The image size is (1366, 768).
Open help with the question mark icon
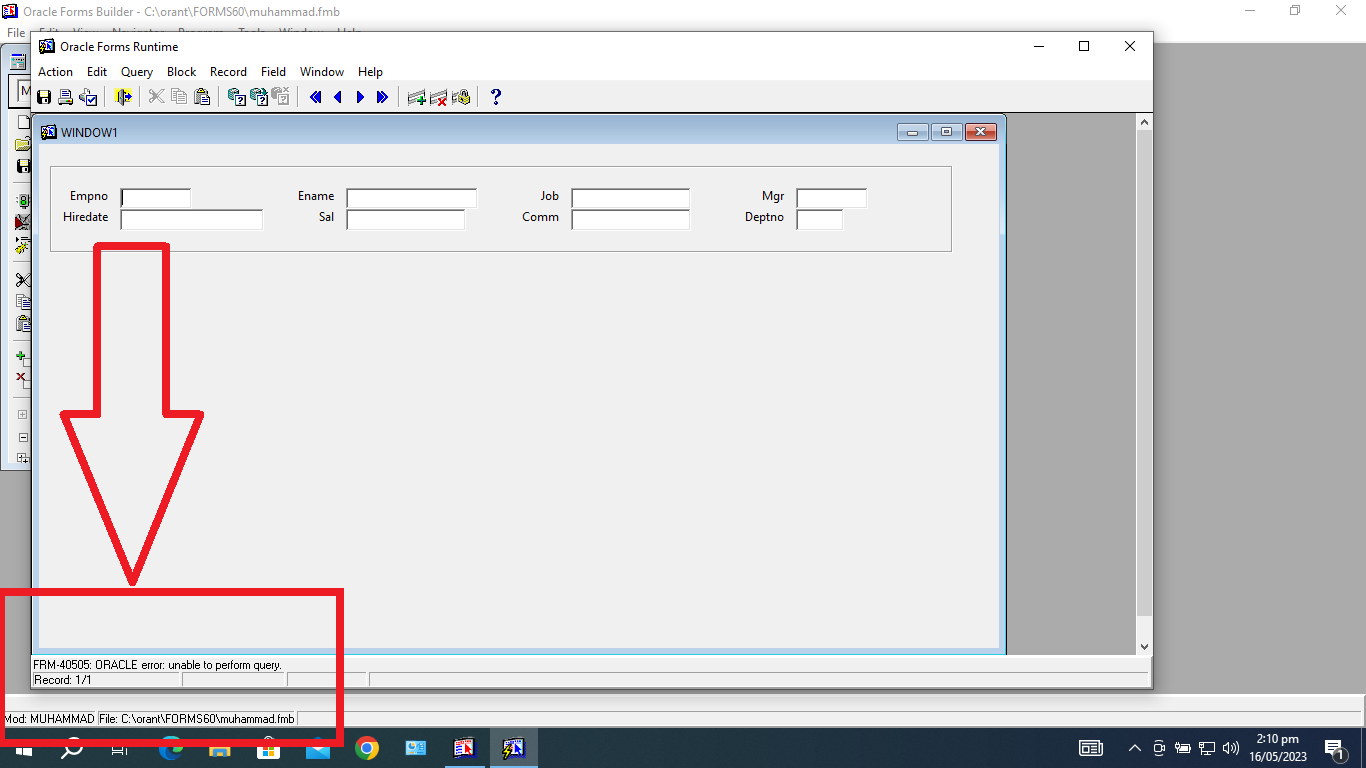tap(495, 97)
